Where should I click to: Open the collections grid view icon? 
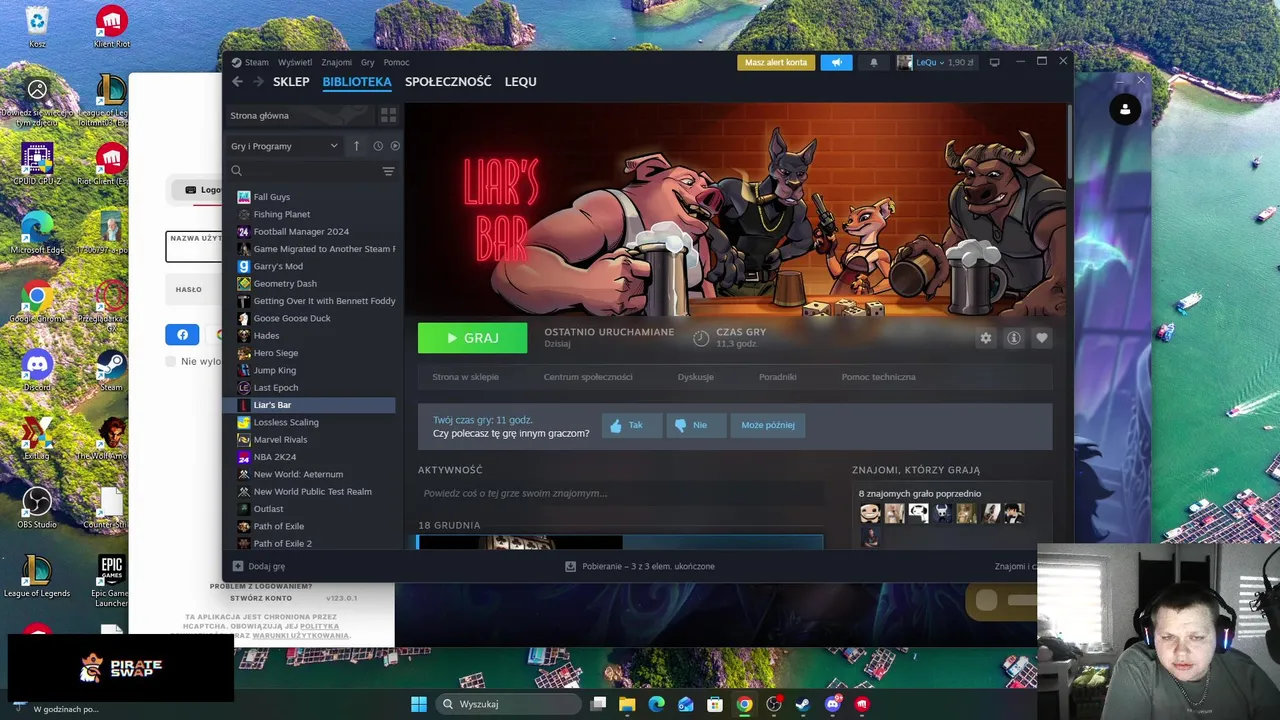(388, 116)
